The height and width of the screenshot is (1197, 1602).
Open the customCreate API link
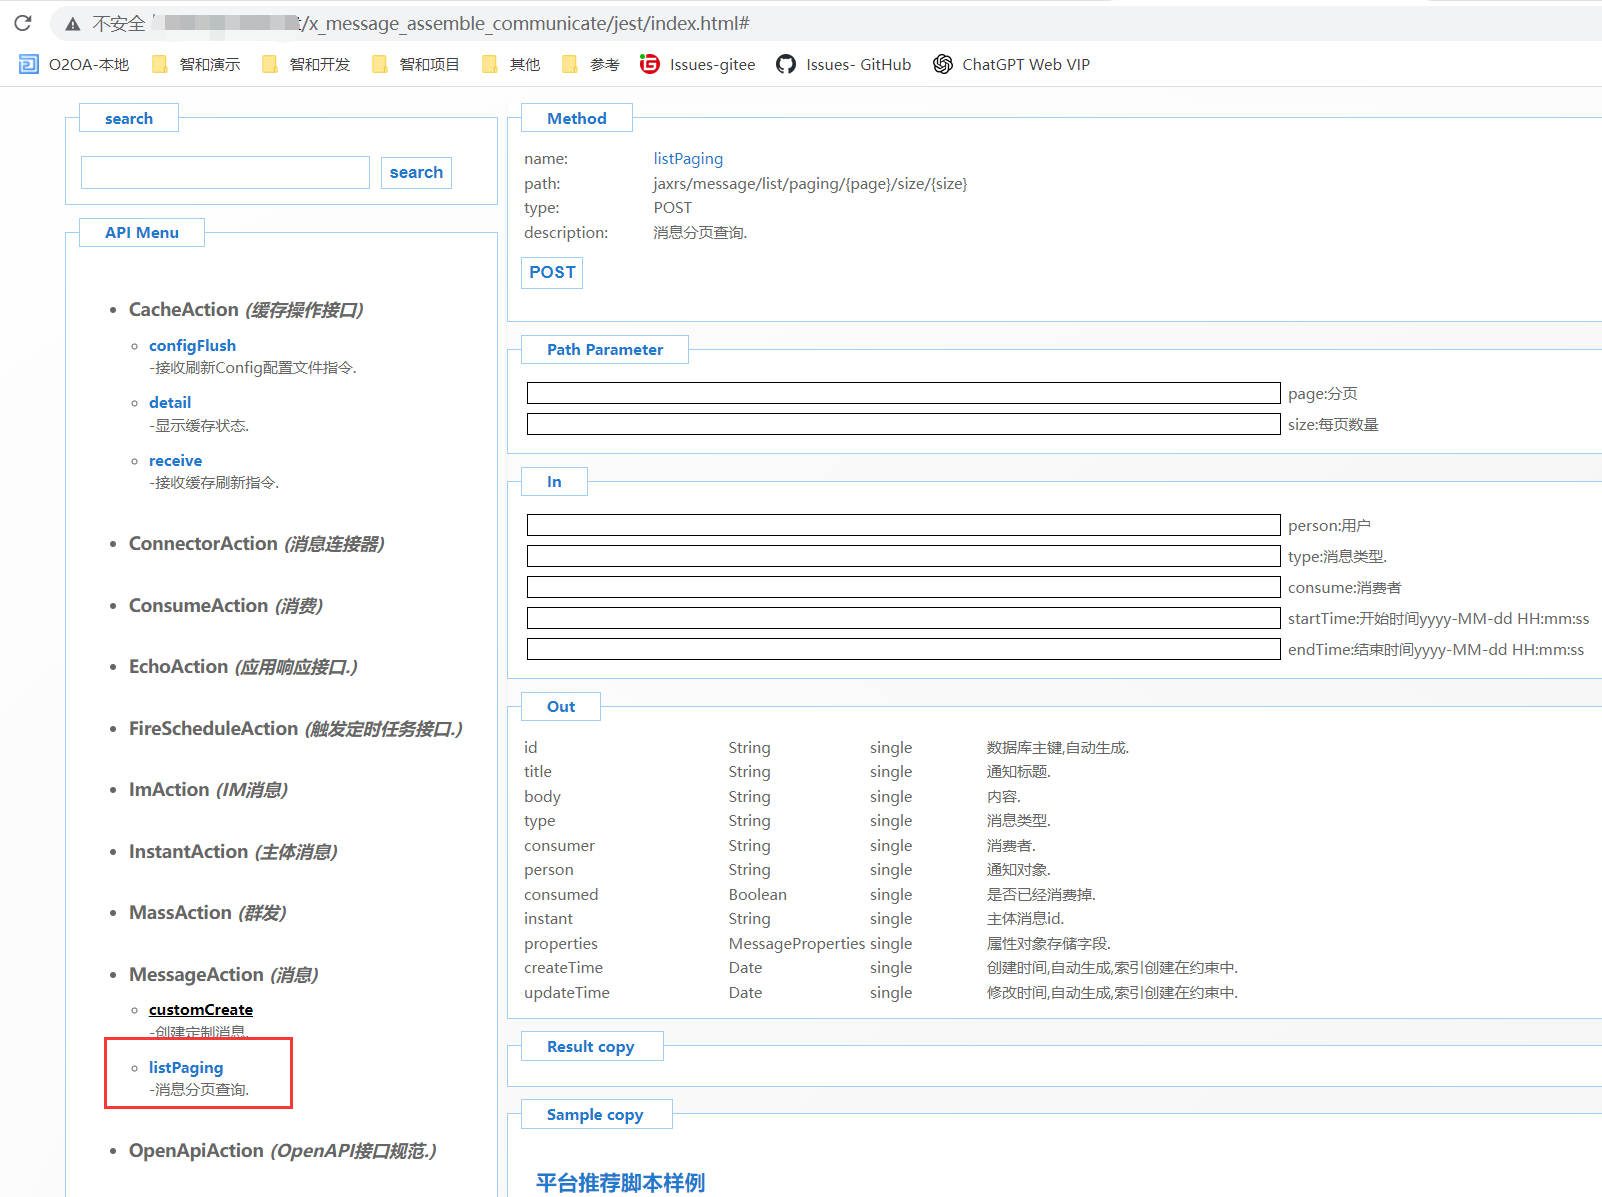tap(201, 1010)
